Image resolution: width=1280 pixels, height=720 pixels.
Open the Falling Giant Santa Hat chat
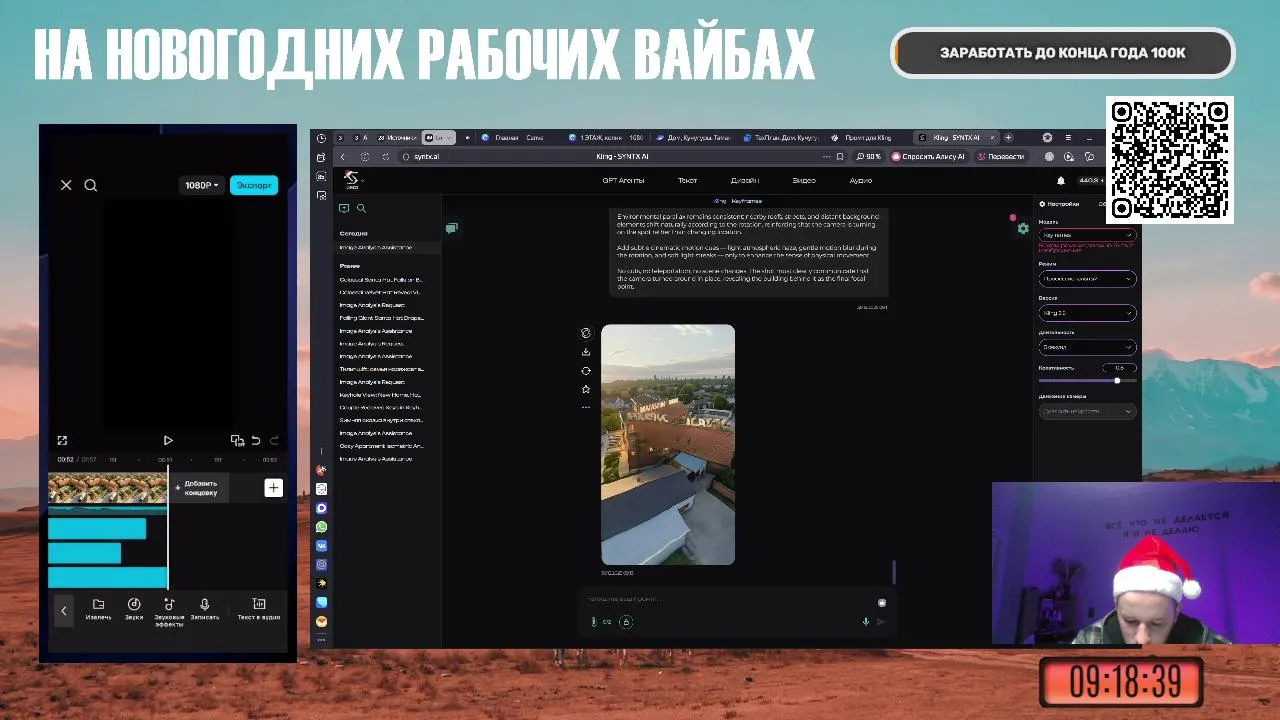[x=381, y=318]
